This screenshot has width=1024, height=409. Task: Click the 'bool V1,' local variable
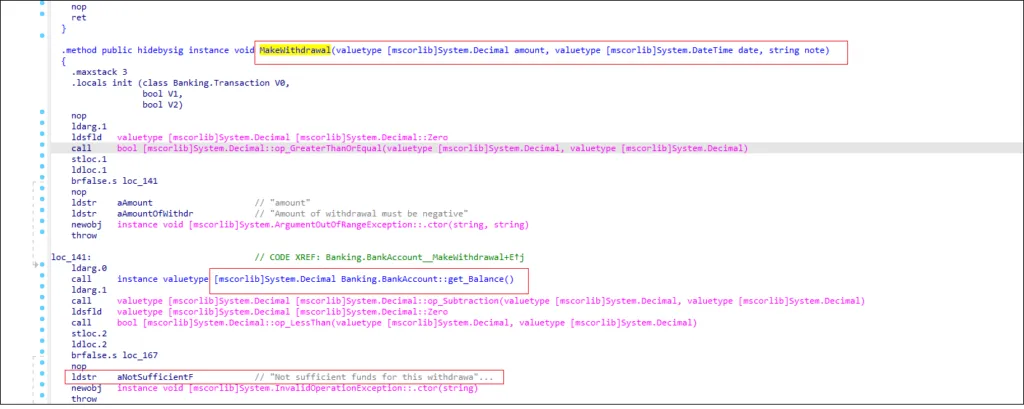coord(164,94)
